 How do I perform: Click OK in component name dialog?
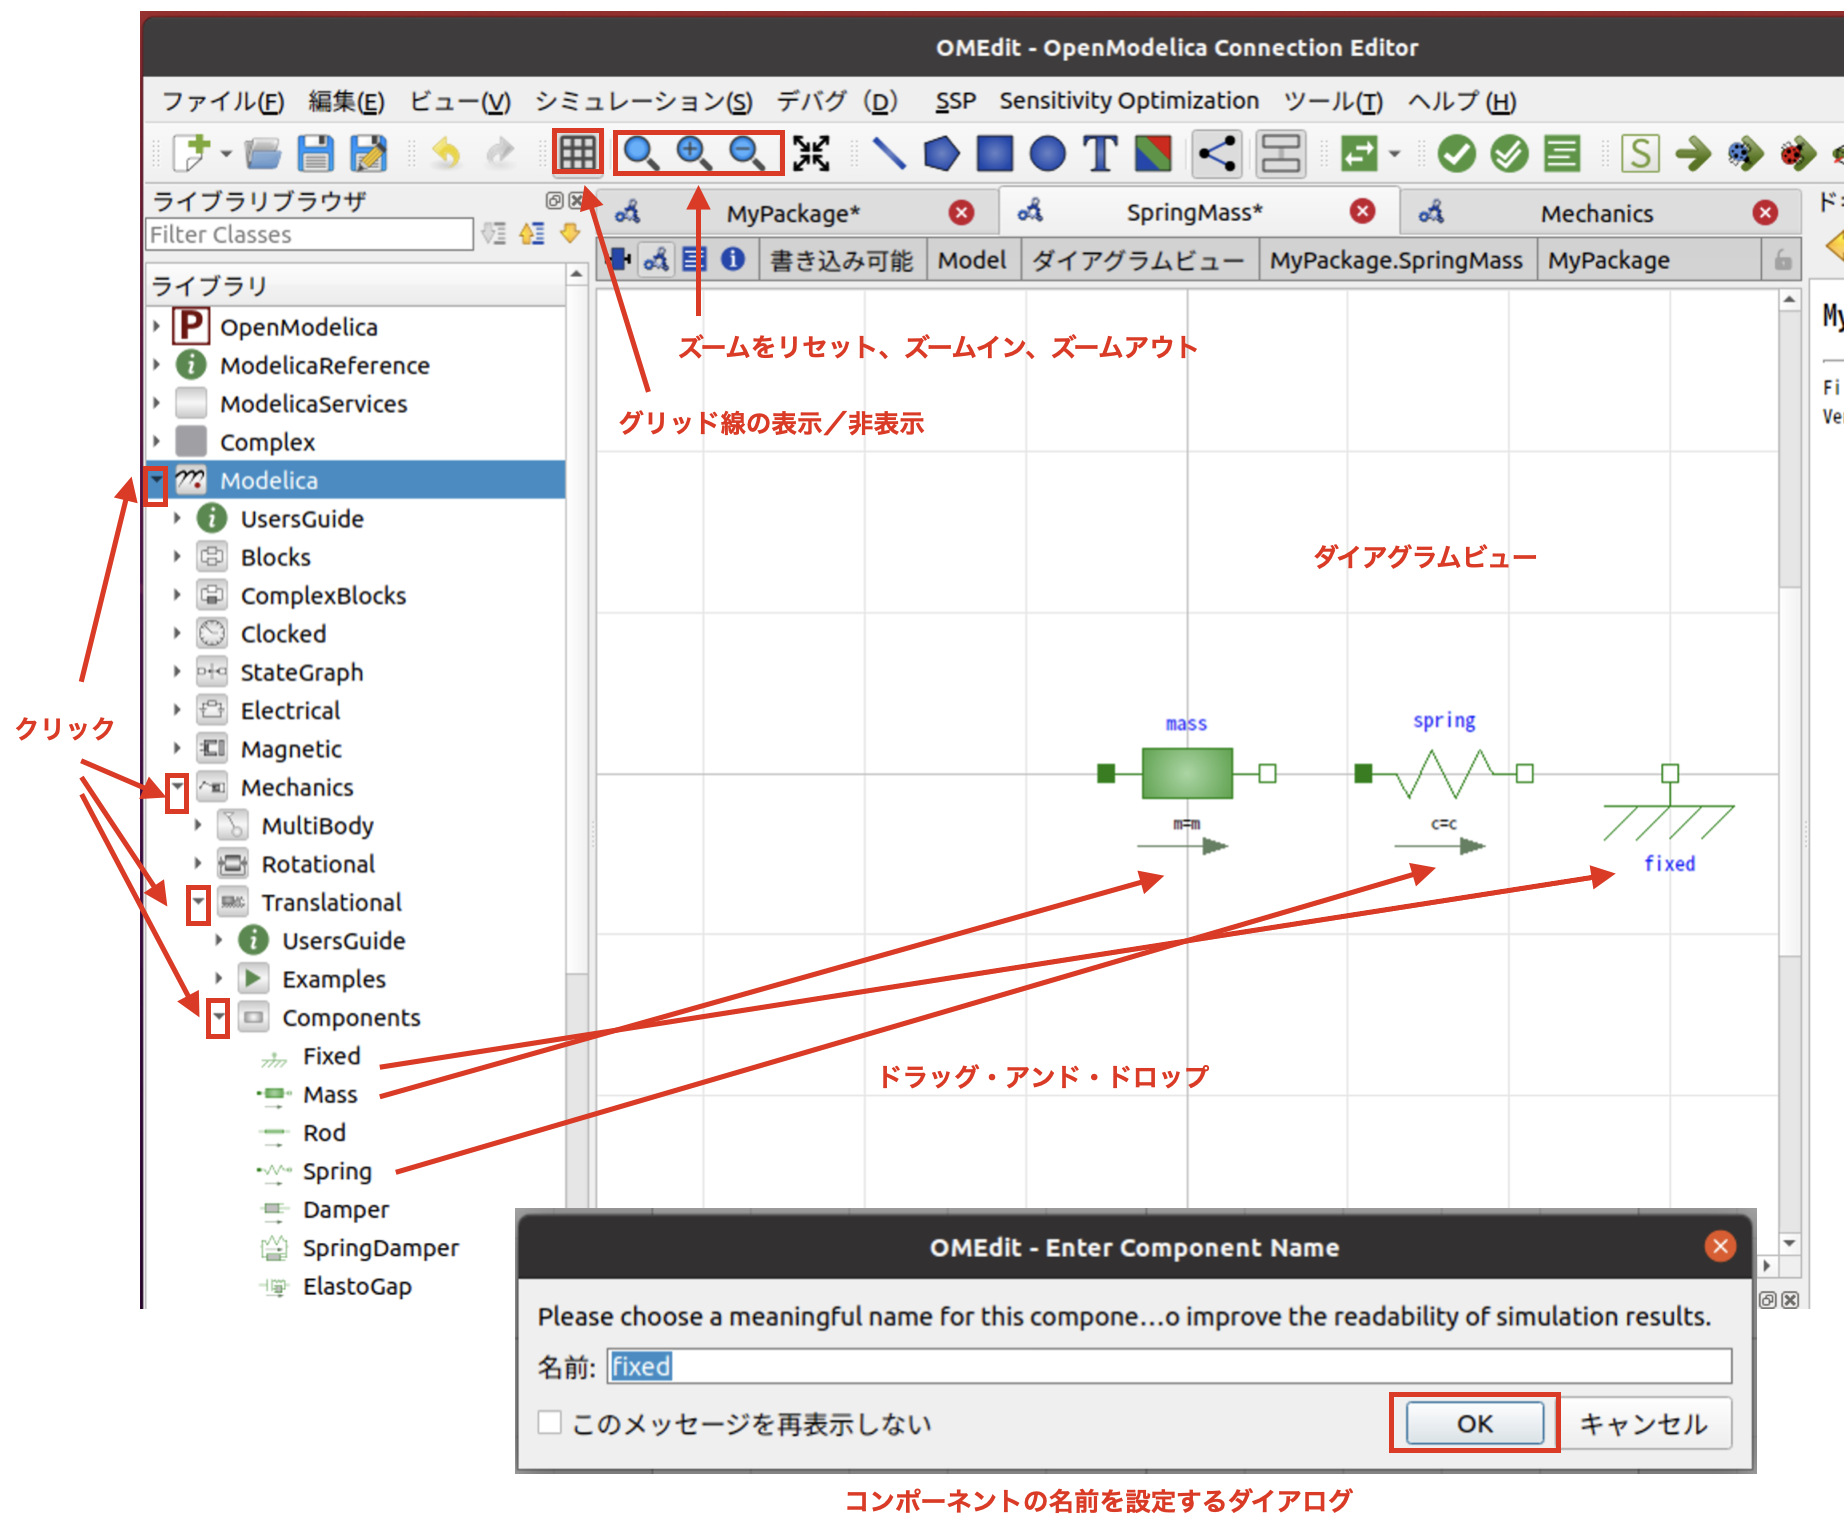point(1474,1423)
